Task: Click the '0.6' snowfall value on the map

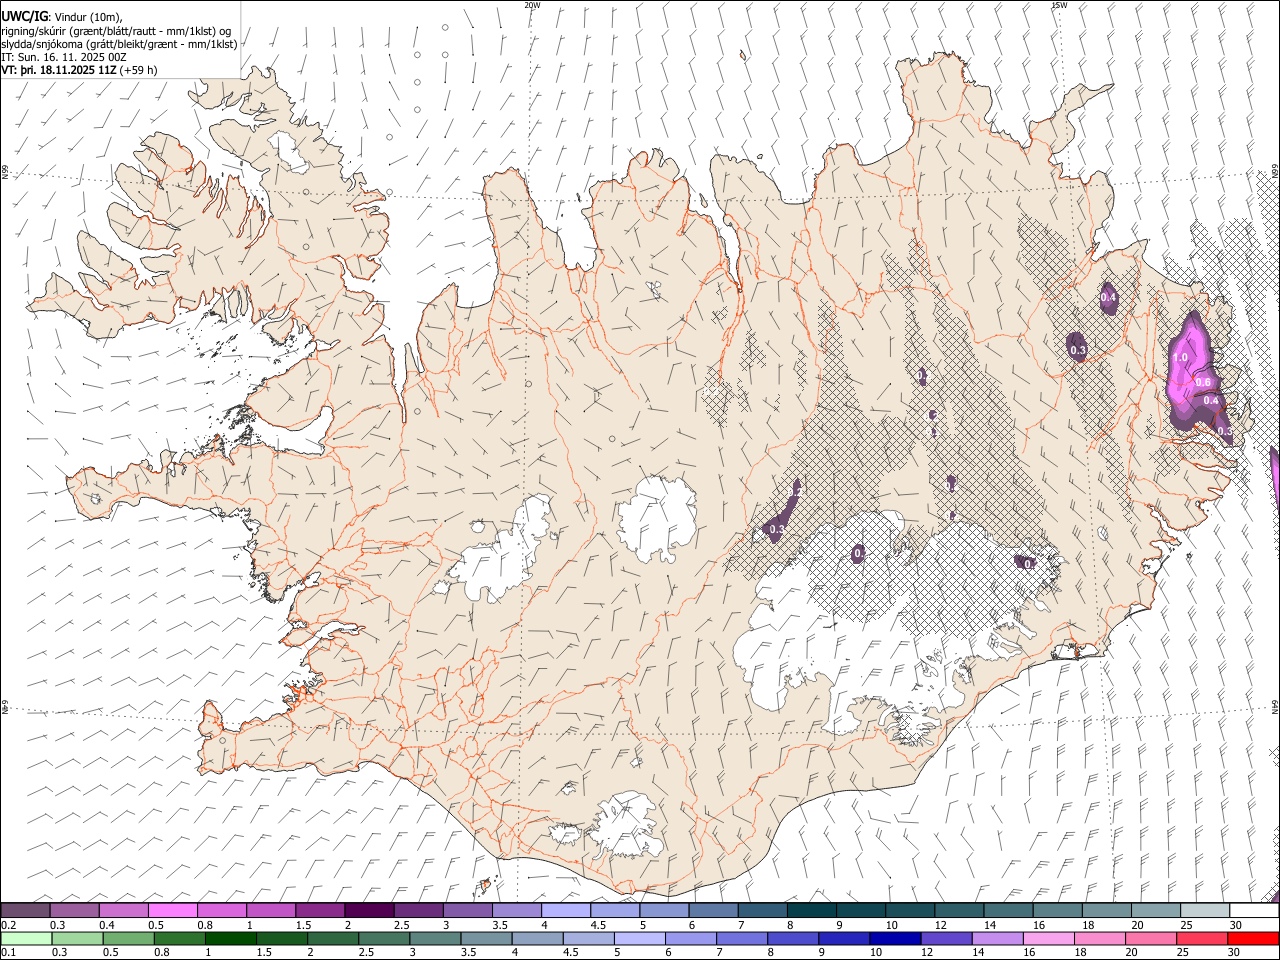Action: [1203, 382]
